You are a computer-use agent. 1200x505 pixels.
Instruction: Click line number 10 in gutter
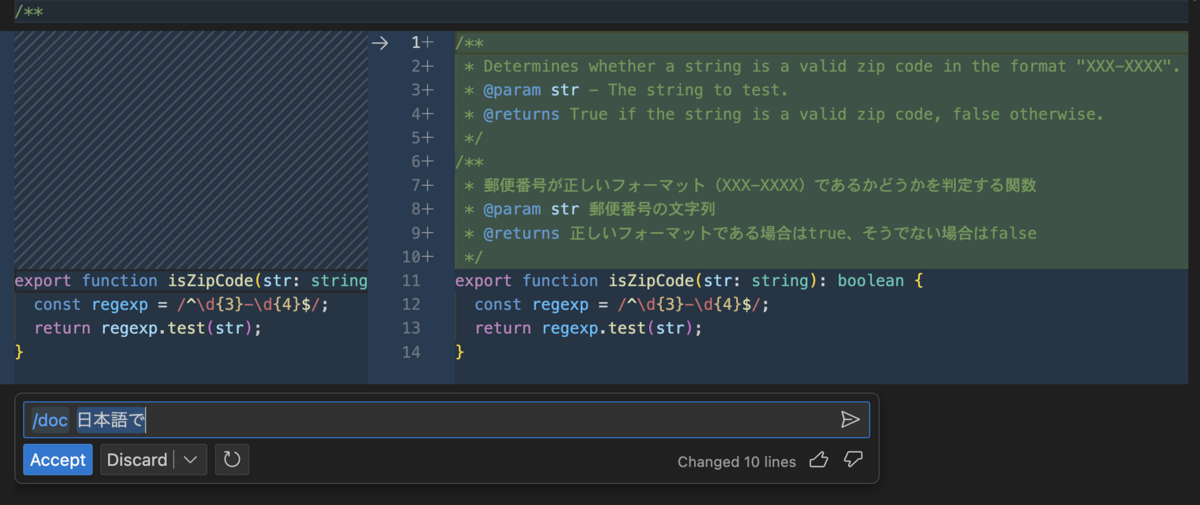[x=413, y=257]
